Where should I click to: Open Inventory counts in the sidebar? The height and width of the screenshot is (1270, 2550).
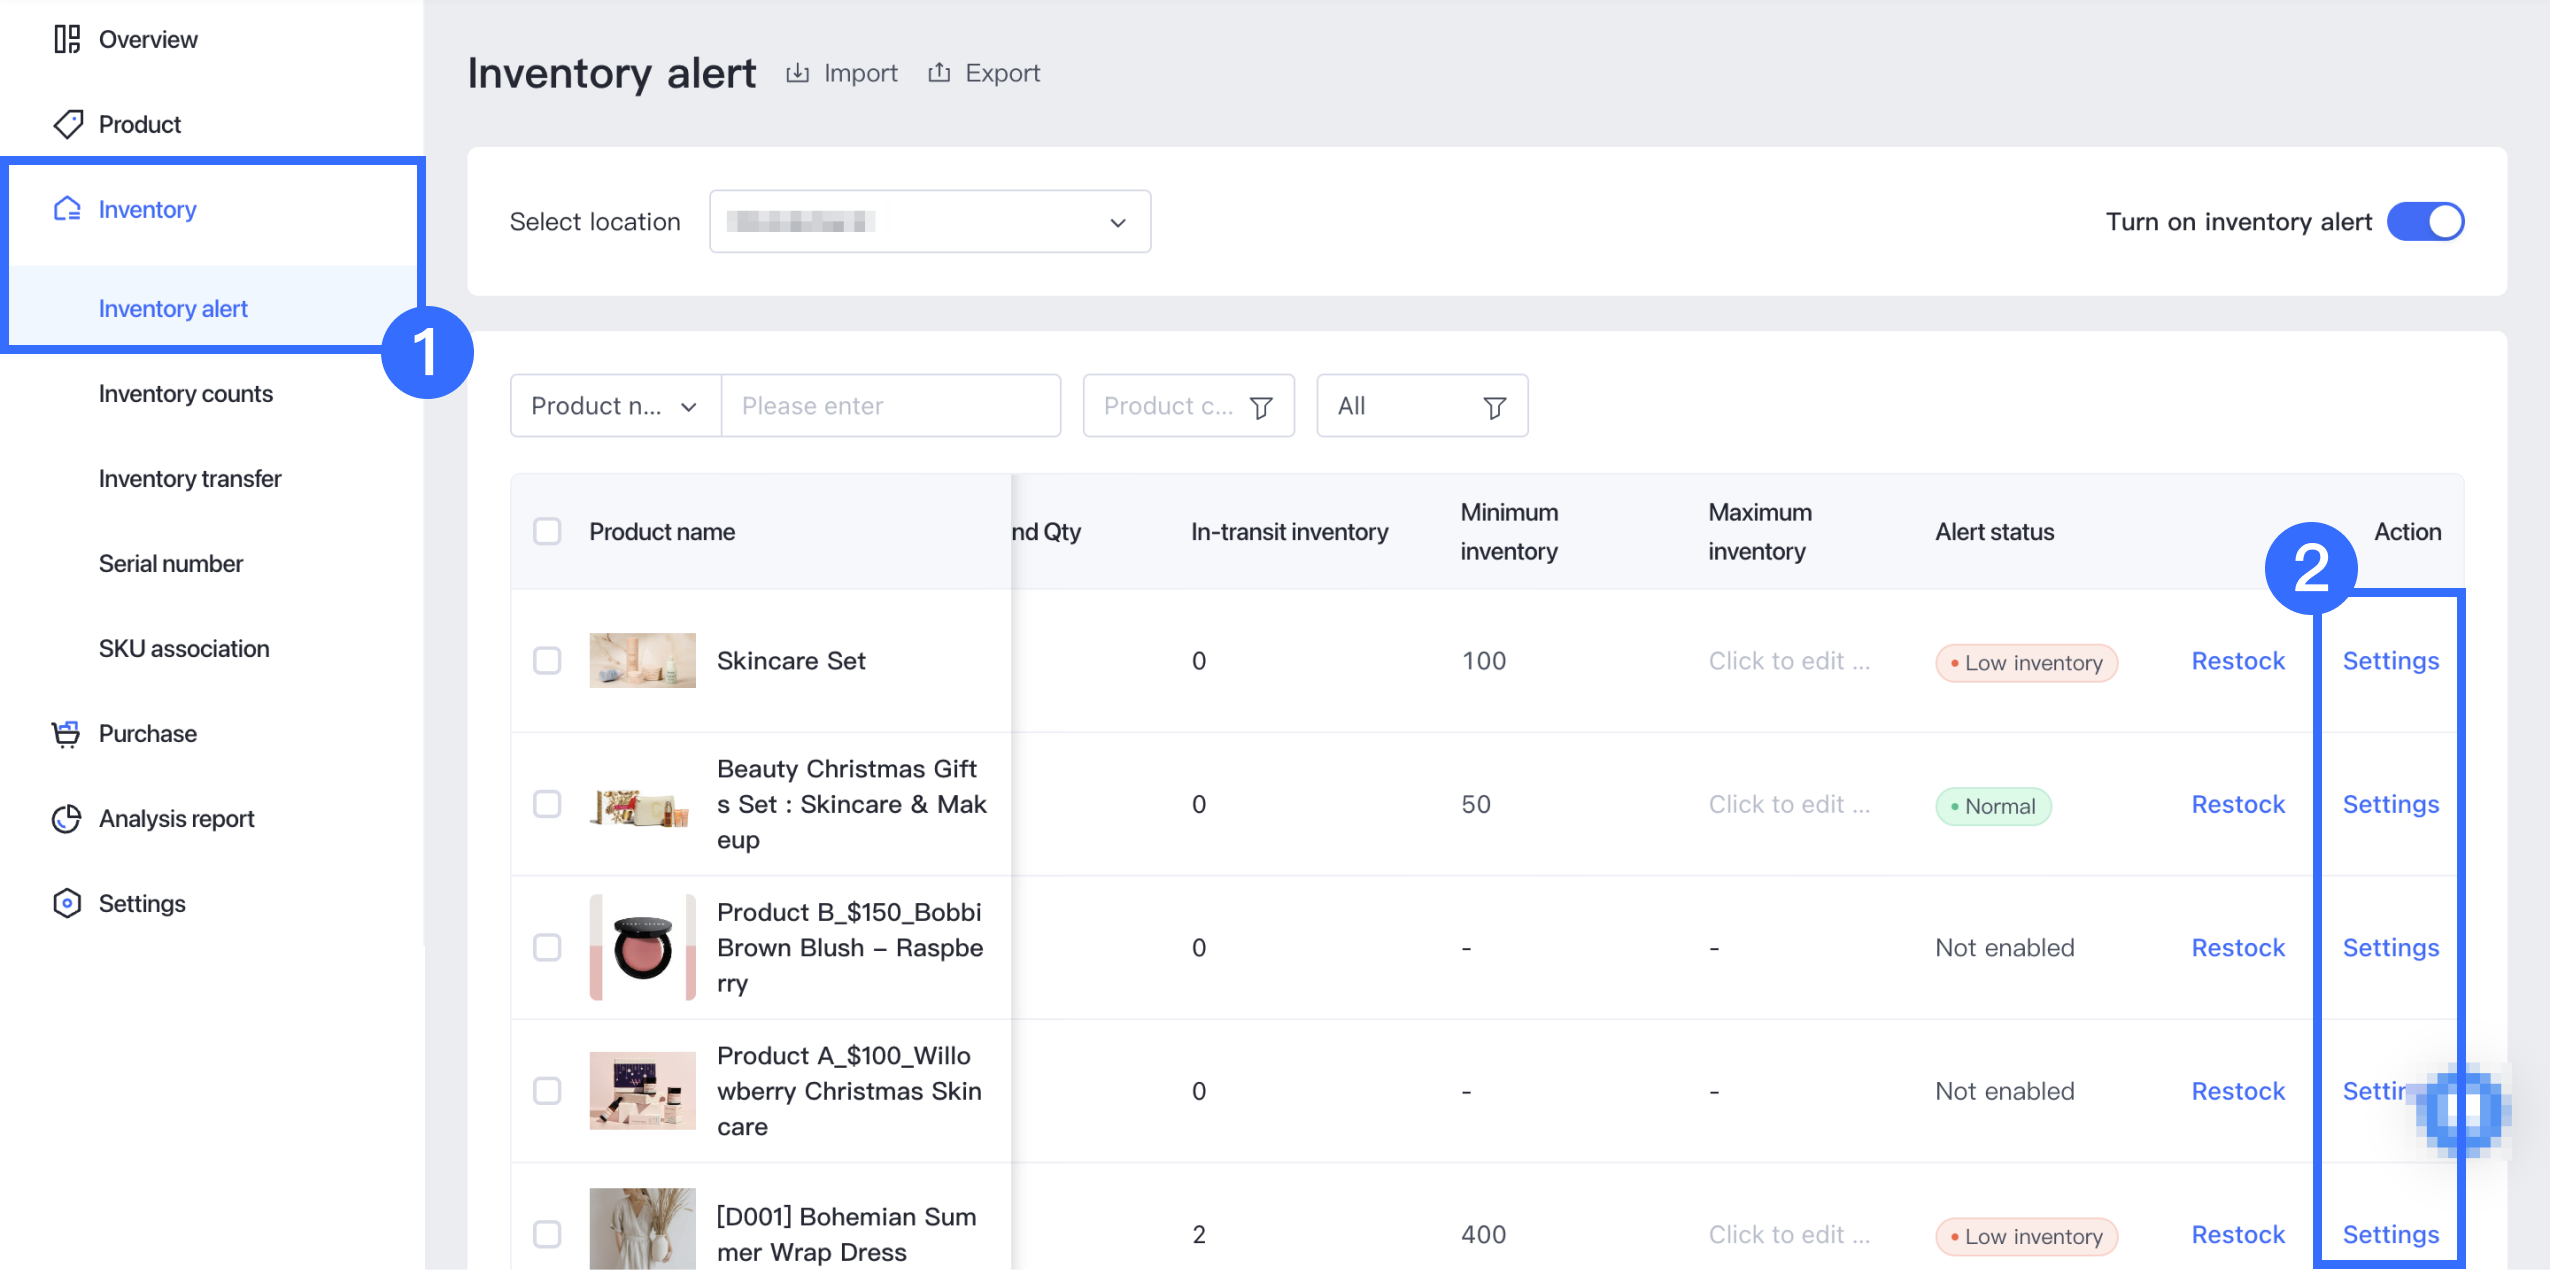(185, 394)
